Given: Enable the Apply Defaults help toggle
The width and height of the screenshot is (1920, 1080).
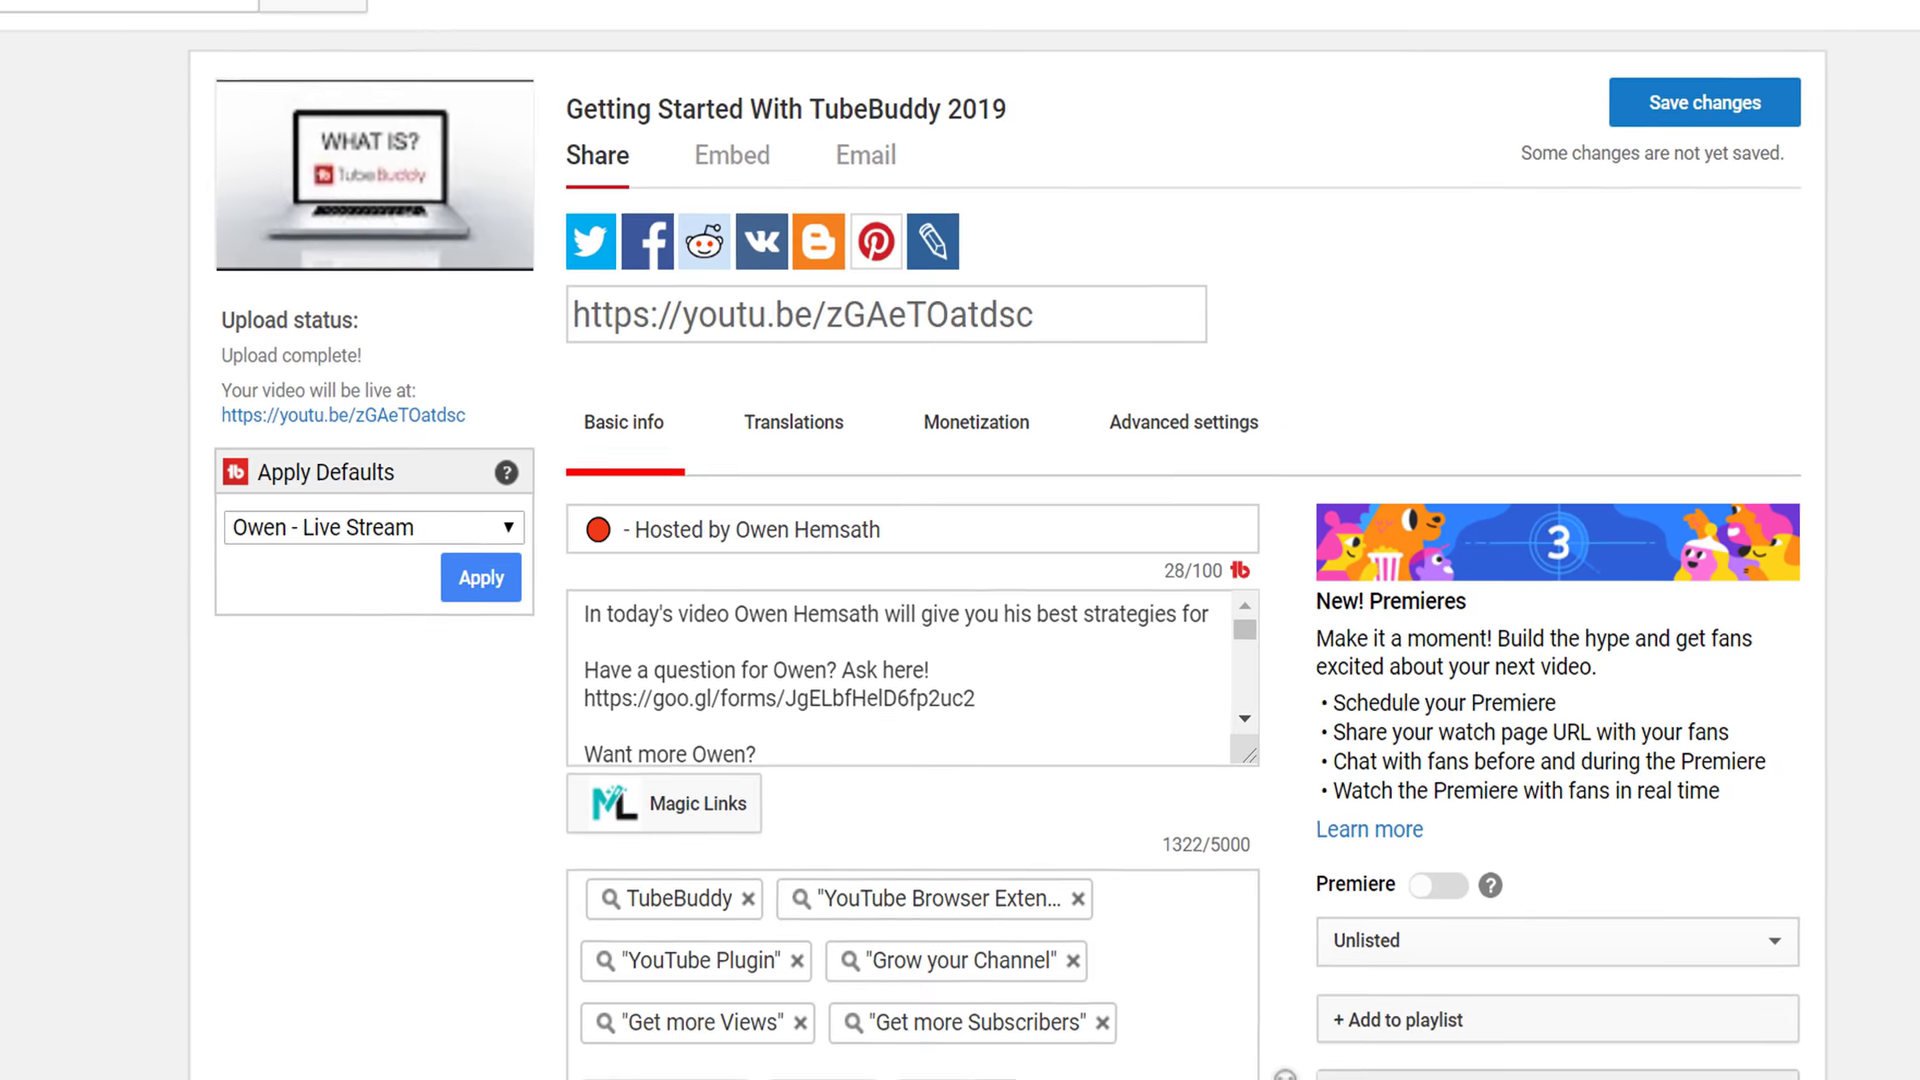Looking at the screenshot, I should [506, 471].
